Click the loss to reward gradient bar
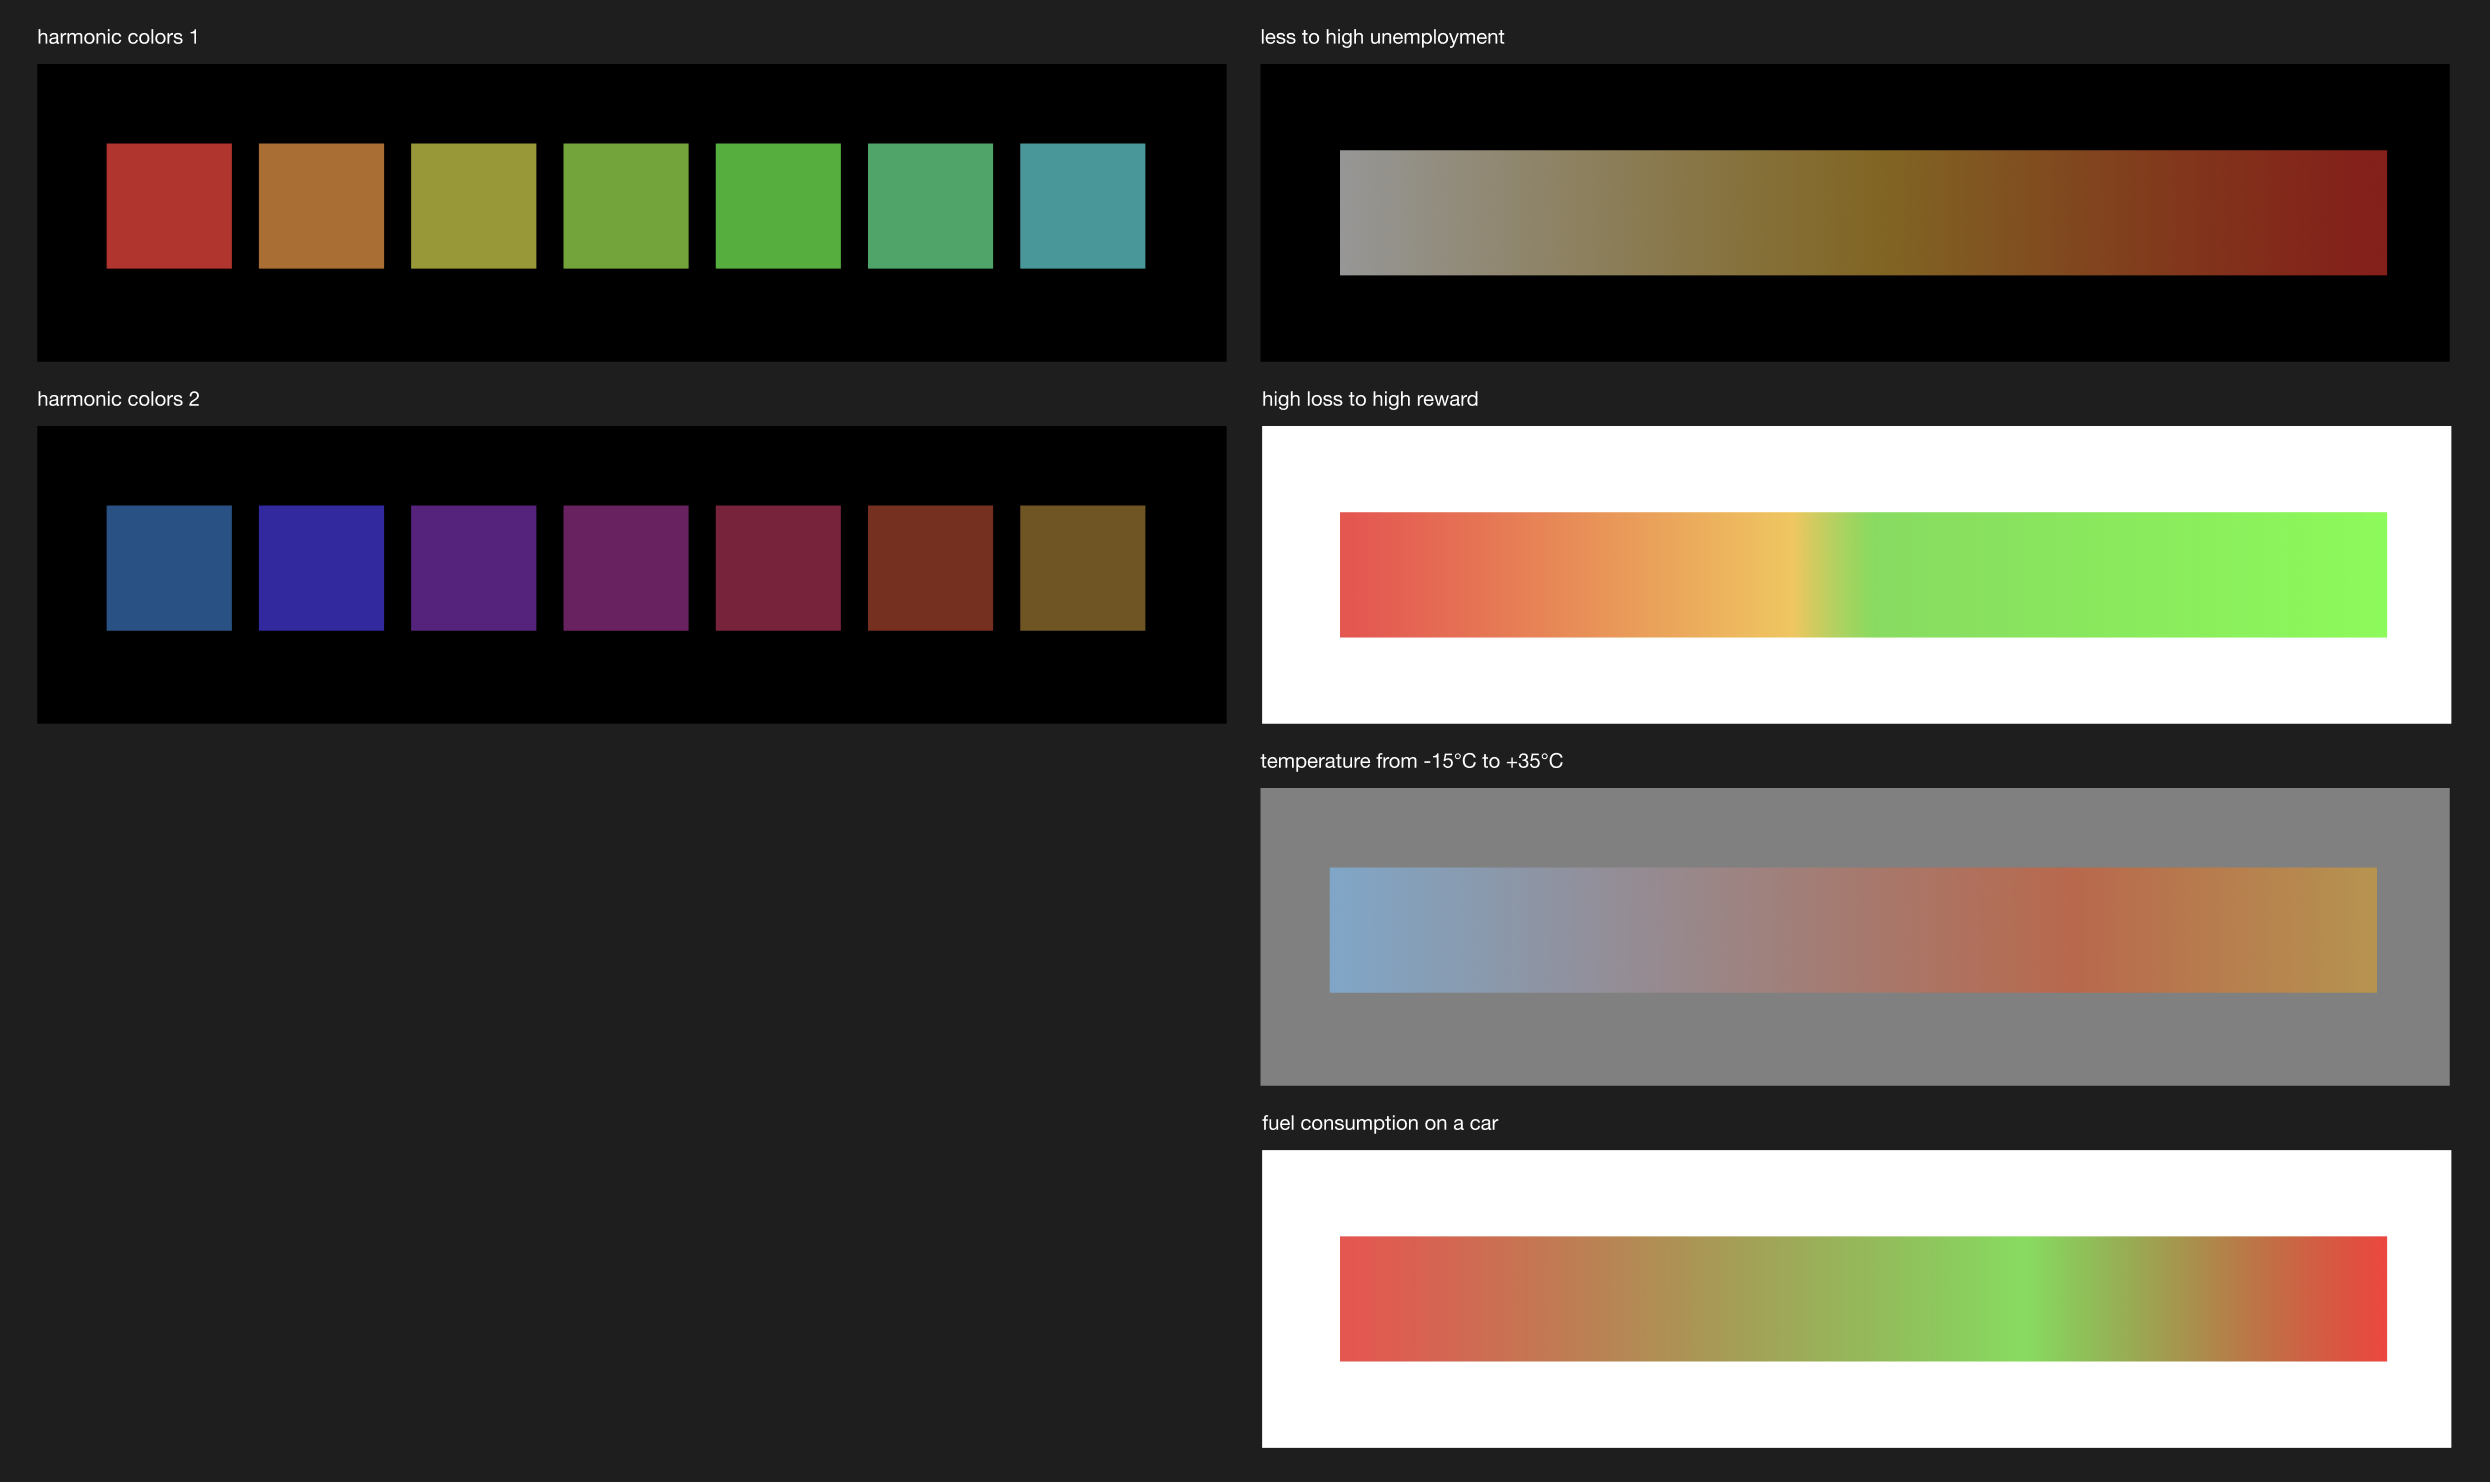 tap(1863, 575)
